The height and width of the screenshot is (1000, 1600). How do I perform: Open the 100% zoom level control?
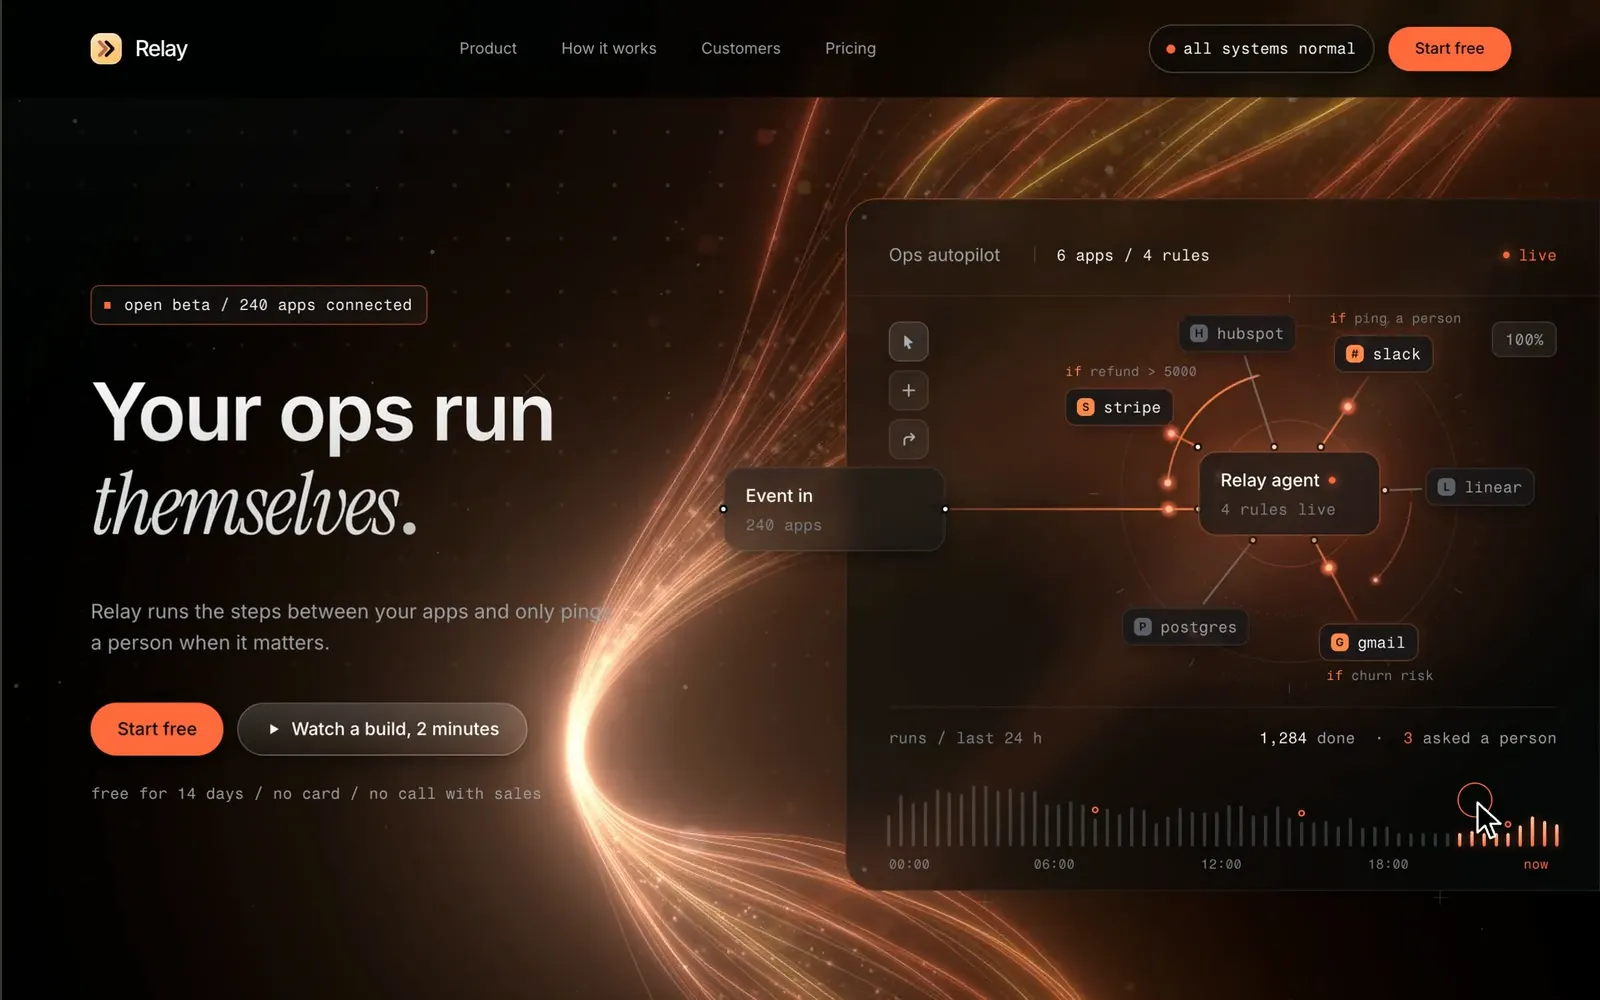click(x=1524, y=340)
